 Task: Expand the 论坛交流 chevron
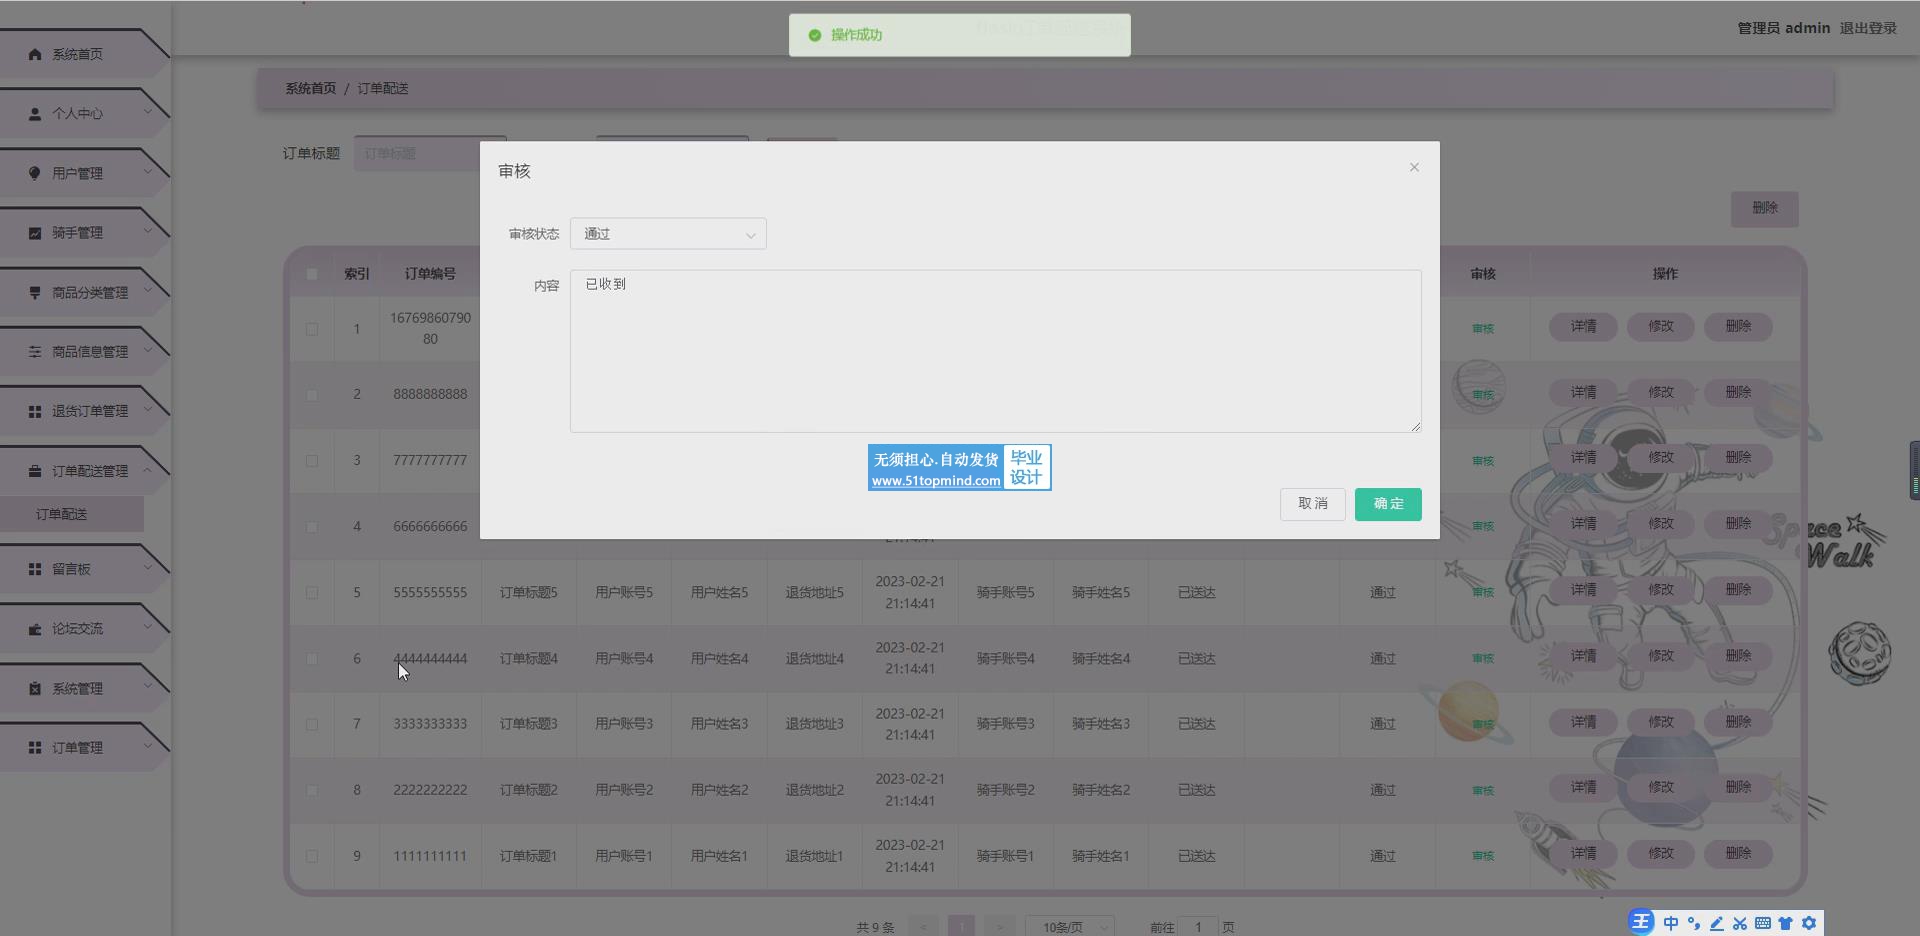click(x=148, y=628)
